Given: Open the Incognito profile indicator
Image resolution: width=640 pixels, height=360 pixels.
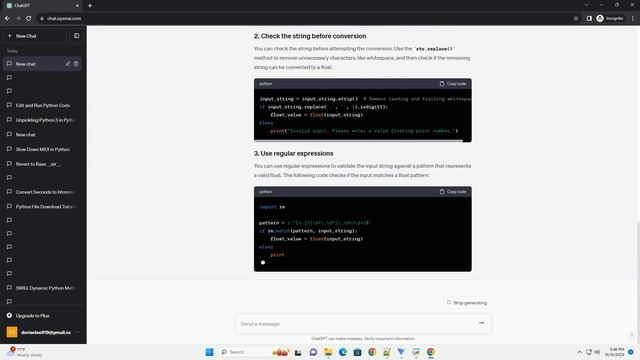Looking at the screenshot, I should (x=610, y=18).
